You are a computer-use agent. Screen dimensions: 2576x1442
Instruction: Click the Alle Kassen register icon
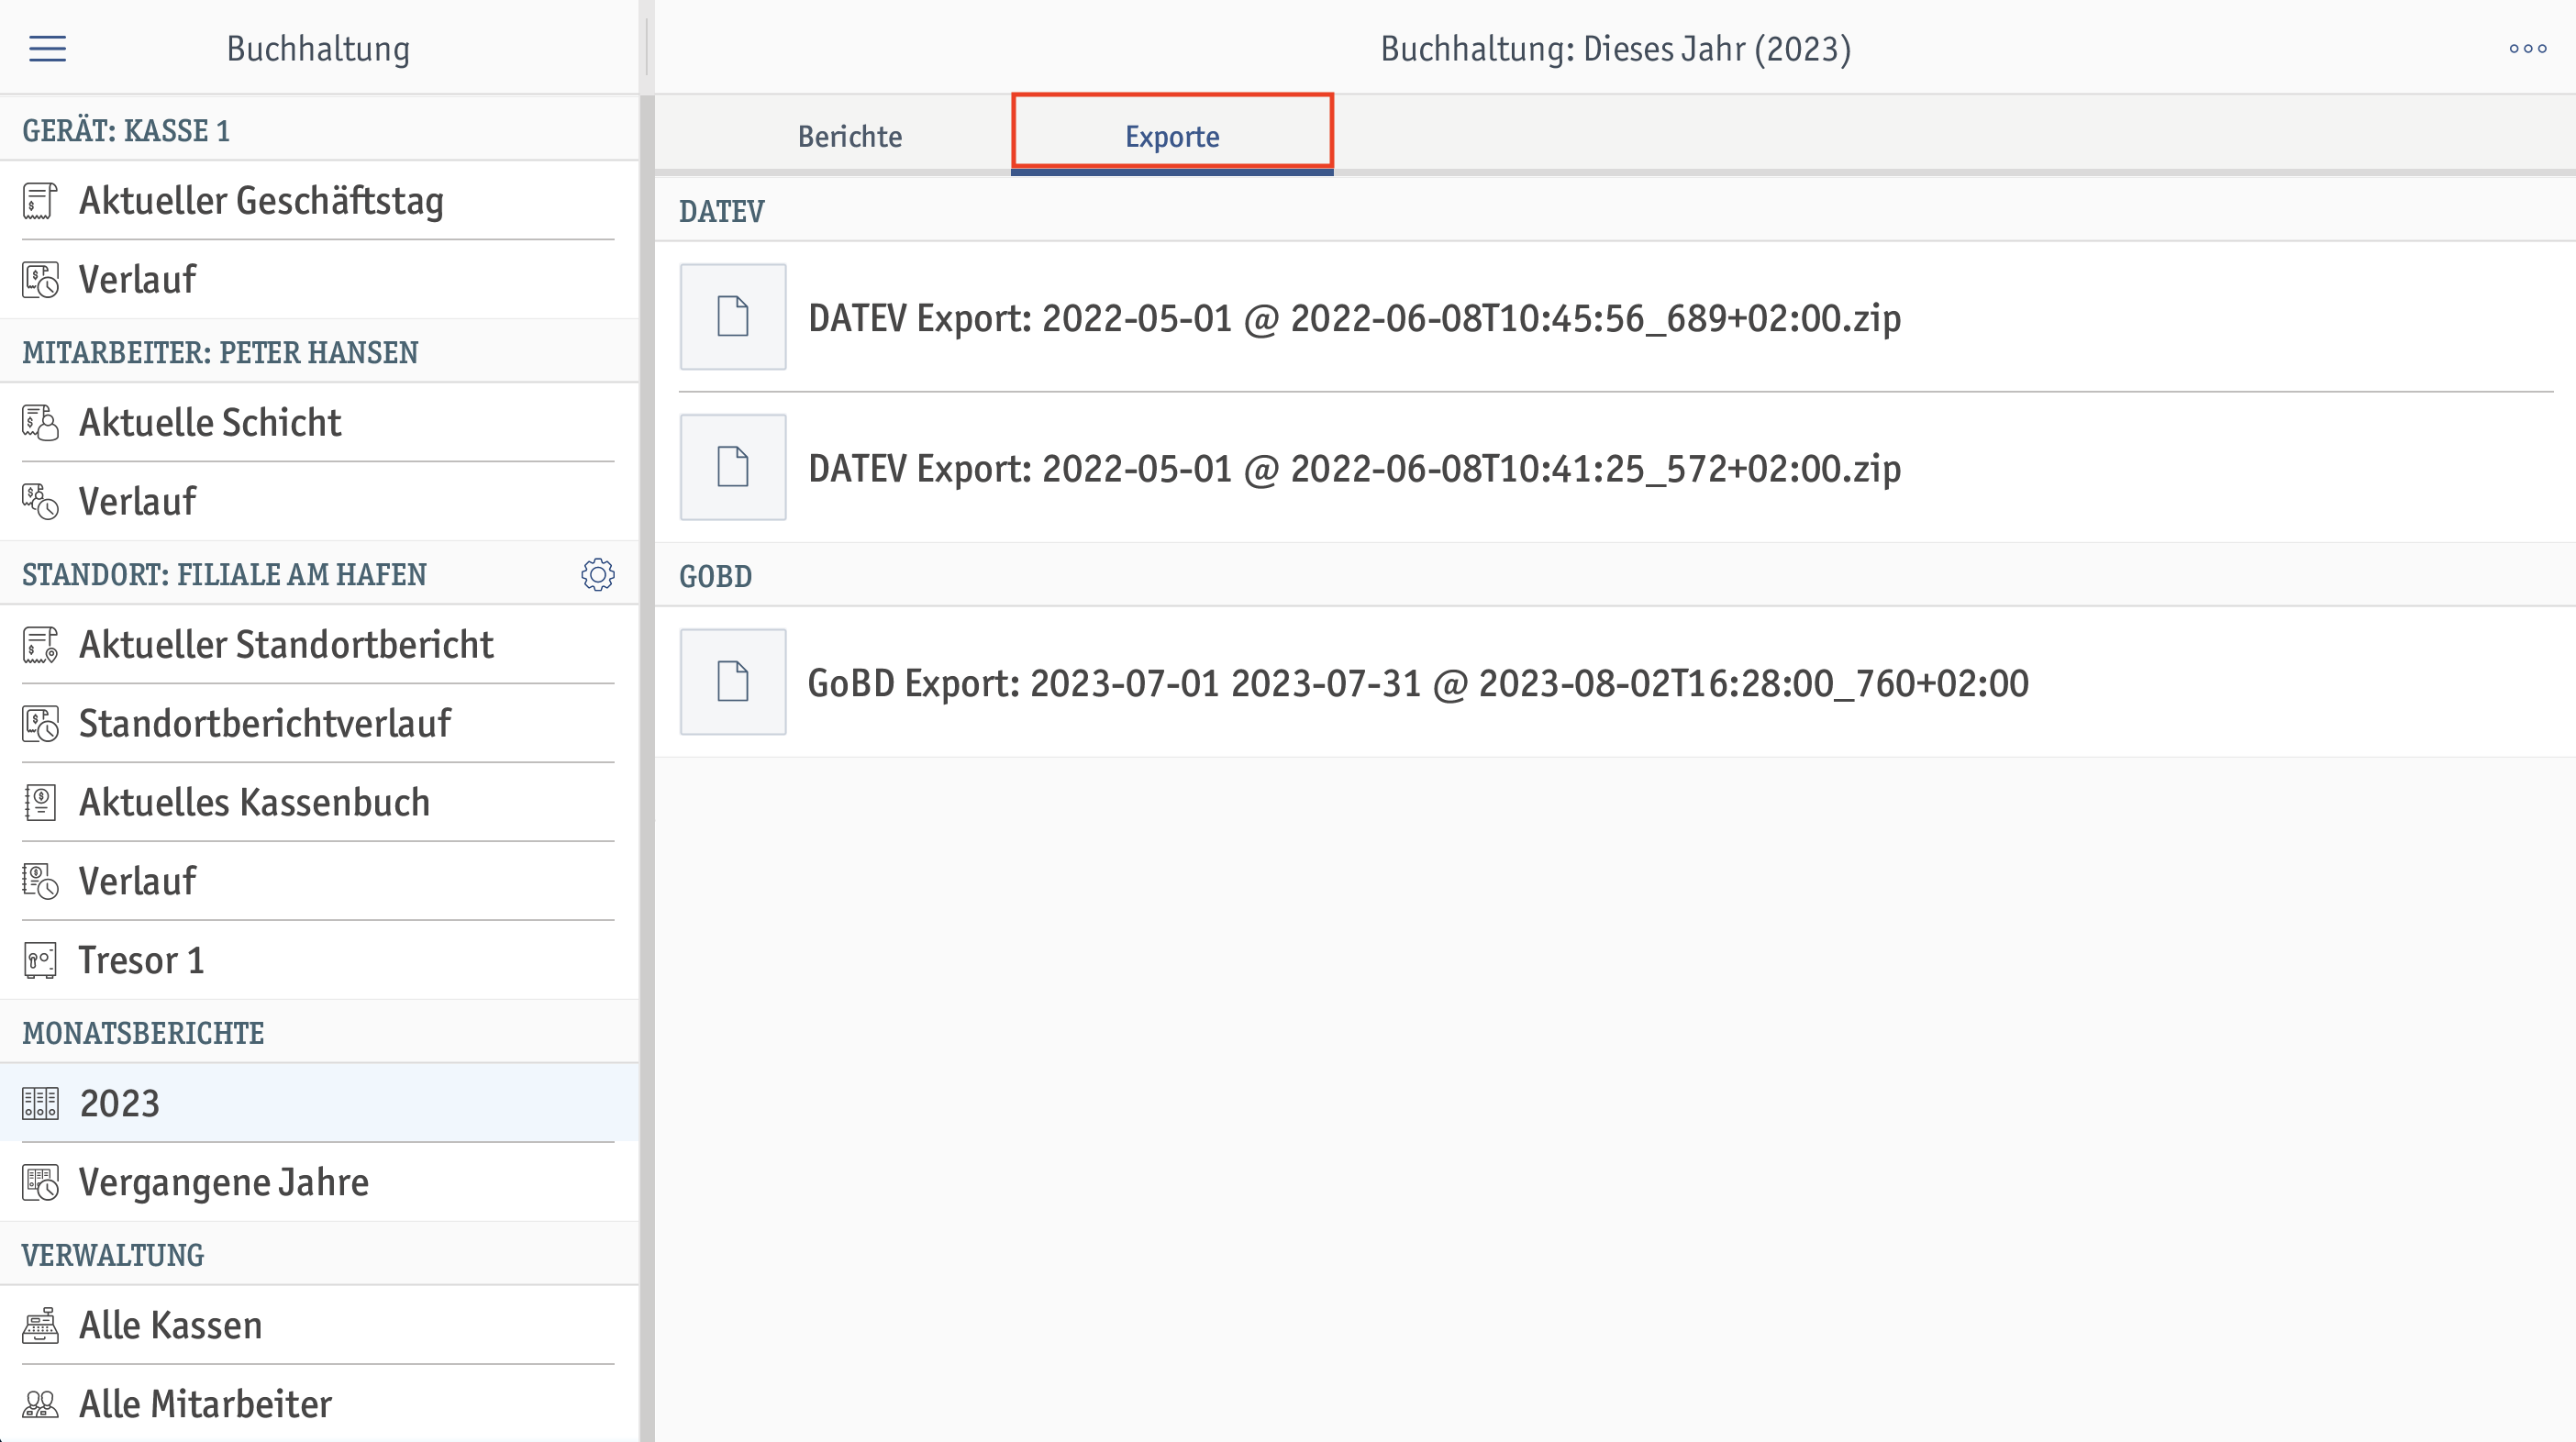click(40, 1326)
